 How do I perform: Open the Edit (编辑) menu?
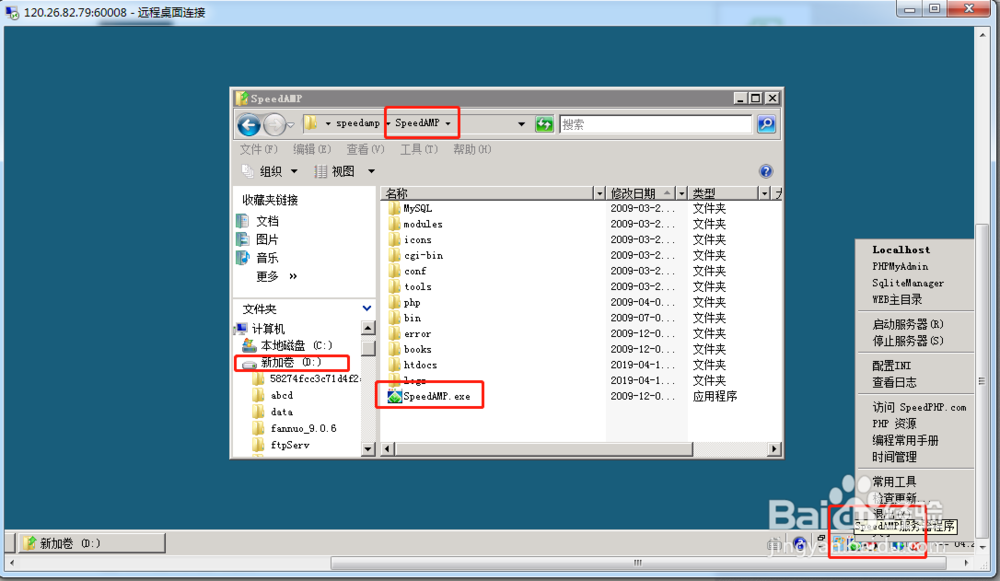coord(312,149)
